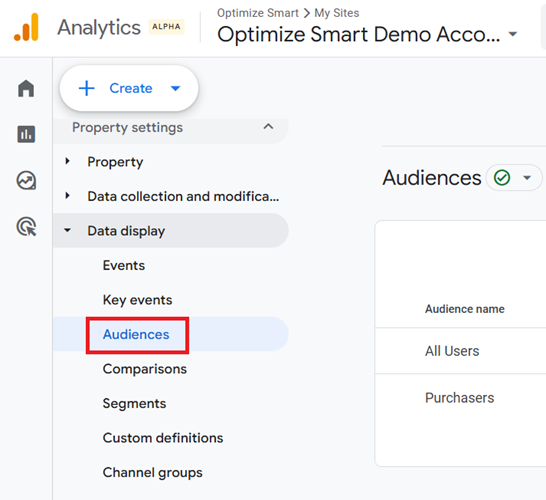Open Channel groups menu item

click(x=152, y=472)
